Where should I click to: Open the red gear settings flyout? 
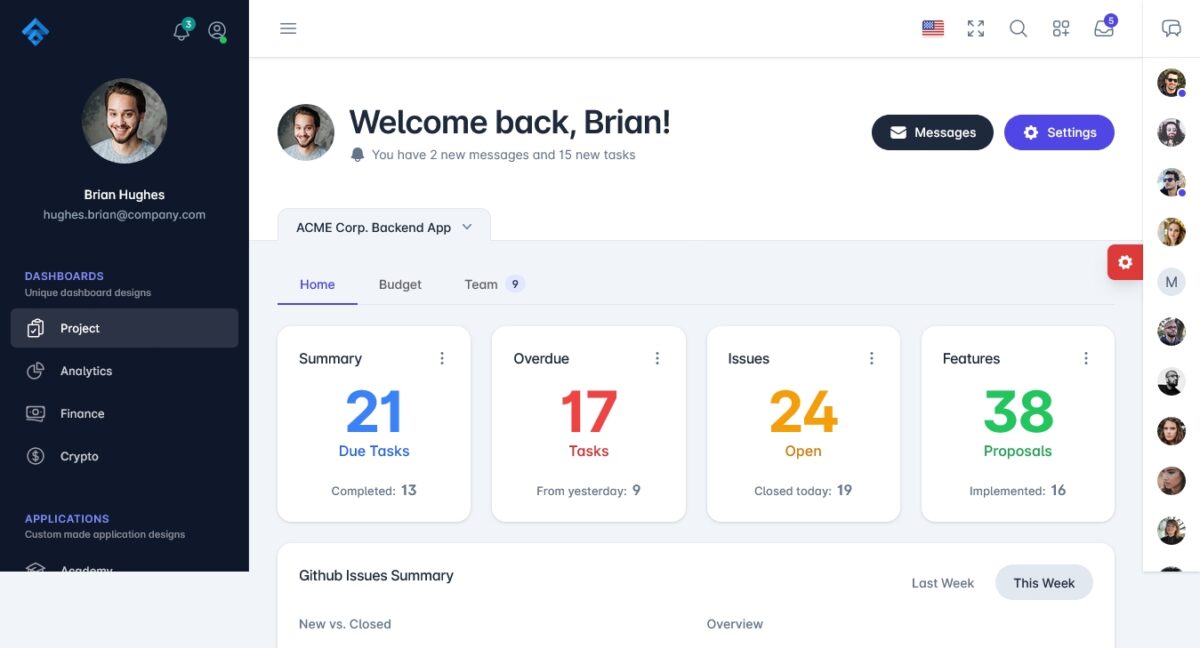[x=1126, y=262]
